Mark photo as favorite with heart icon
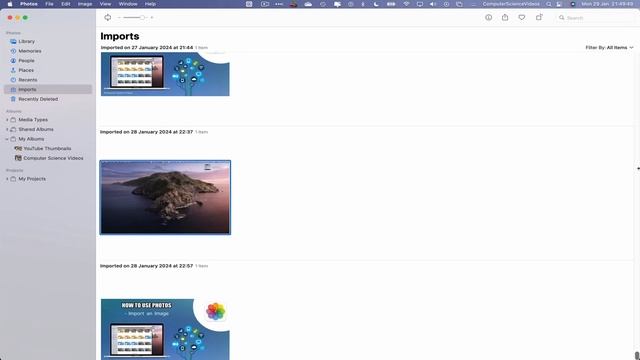Screen dimensions: 640x360 point(522,18)
